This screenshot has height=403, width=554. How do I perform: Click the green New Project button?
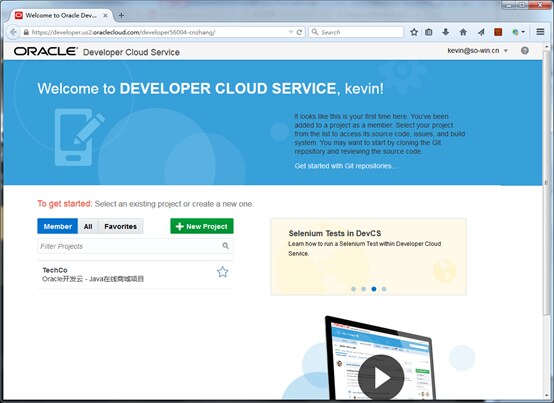202,226
